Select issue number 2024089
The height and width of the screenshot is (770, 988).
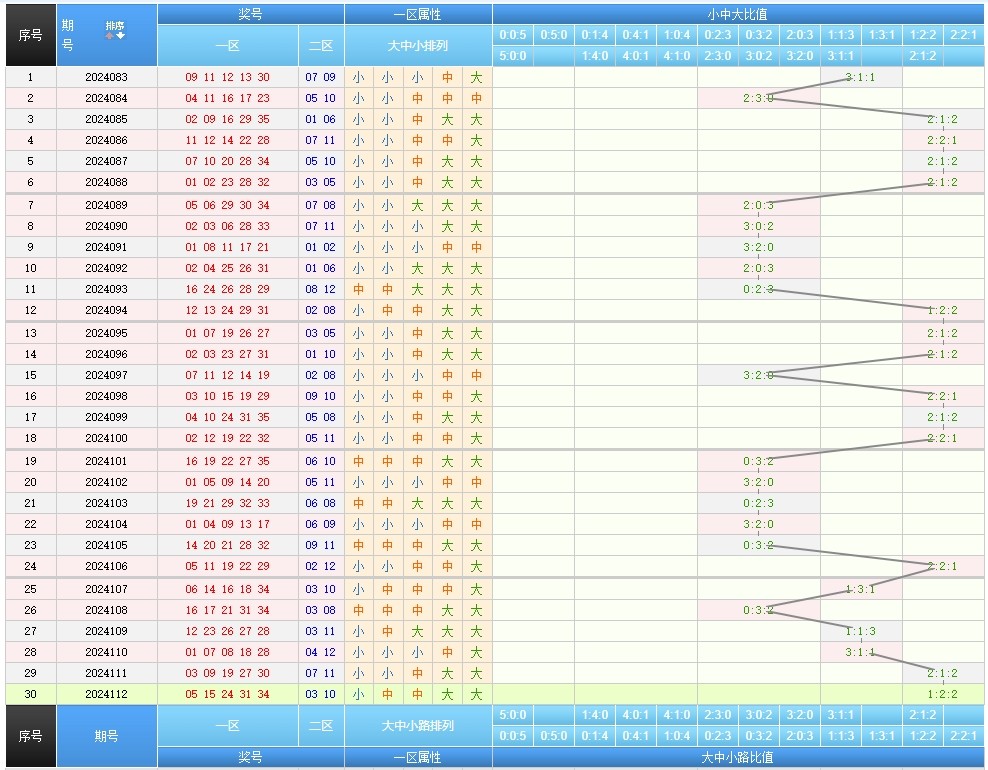coord(106,205)
